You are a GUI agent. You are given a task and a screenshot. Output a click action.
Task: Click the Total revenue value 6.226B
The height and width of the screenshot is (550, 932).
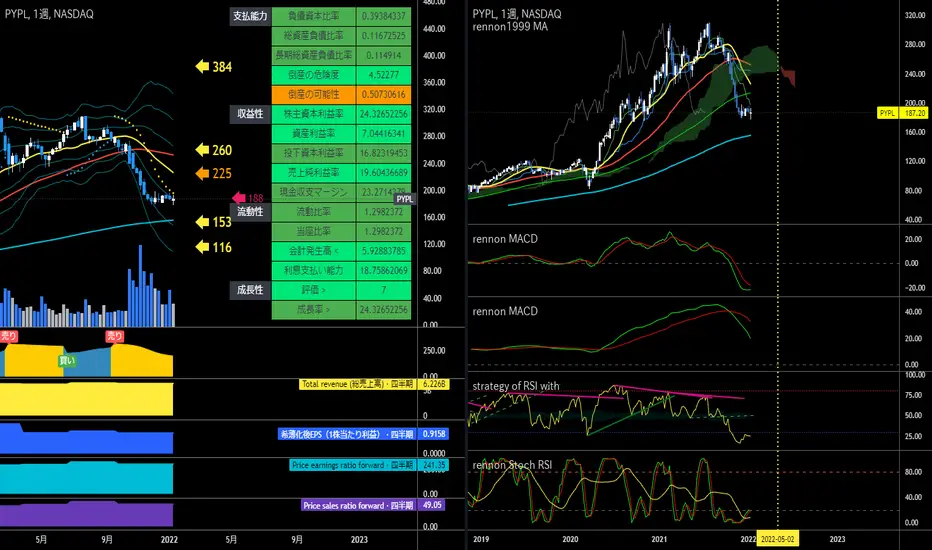point(434,384)
